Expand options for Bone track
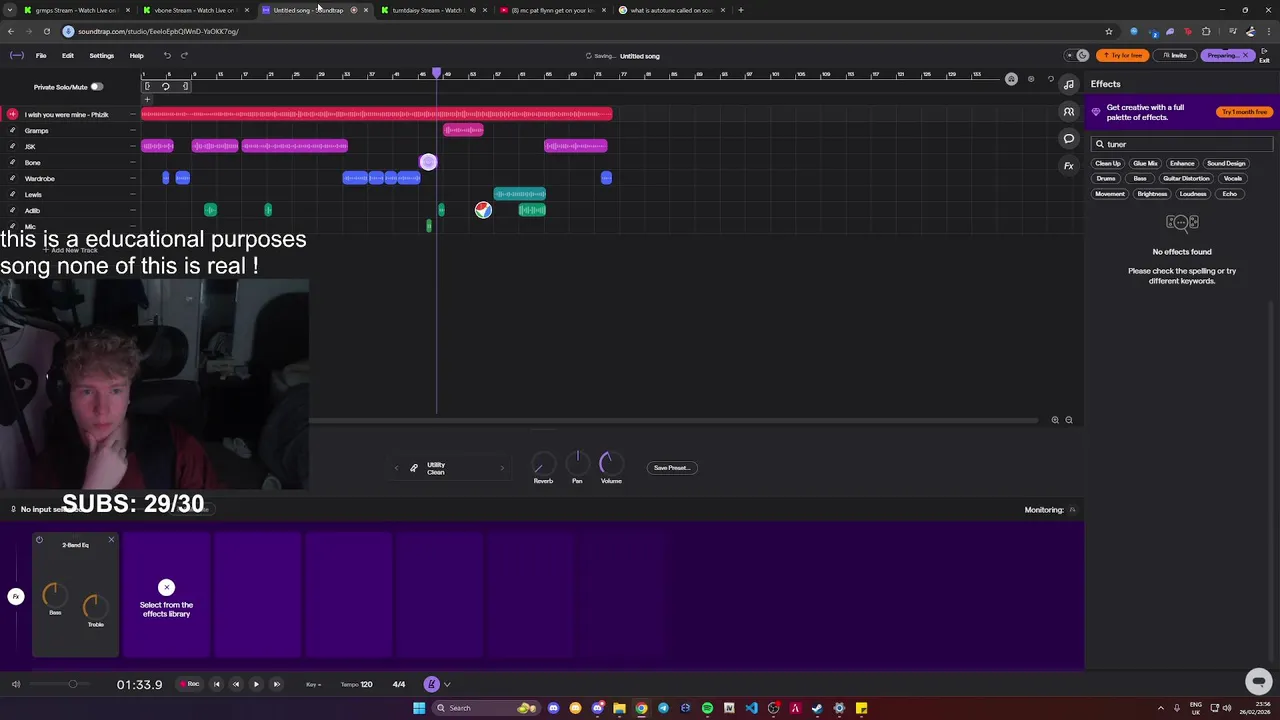The image size is (1280, 720). point(132,162)
